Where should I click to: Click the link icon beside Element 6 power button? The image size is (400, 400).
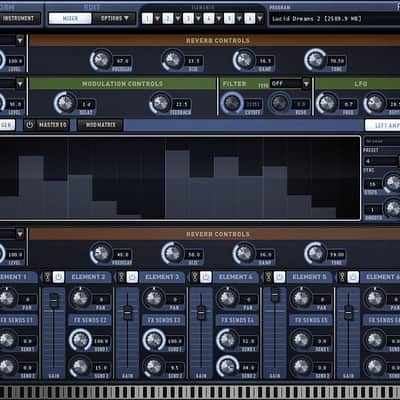click(342, 277)
